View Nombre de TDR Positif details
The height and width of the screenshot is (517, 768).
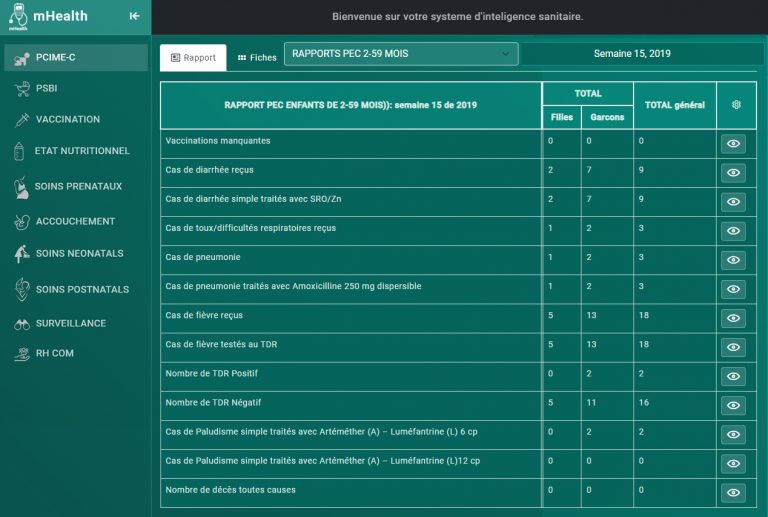[x=733, y=376]
